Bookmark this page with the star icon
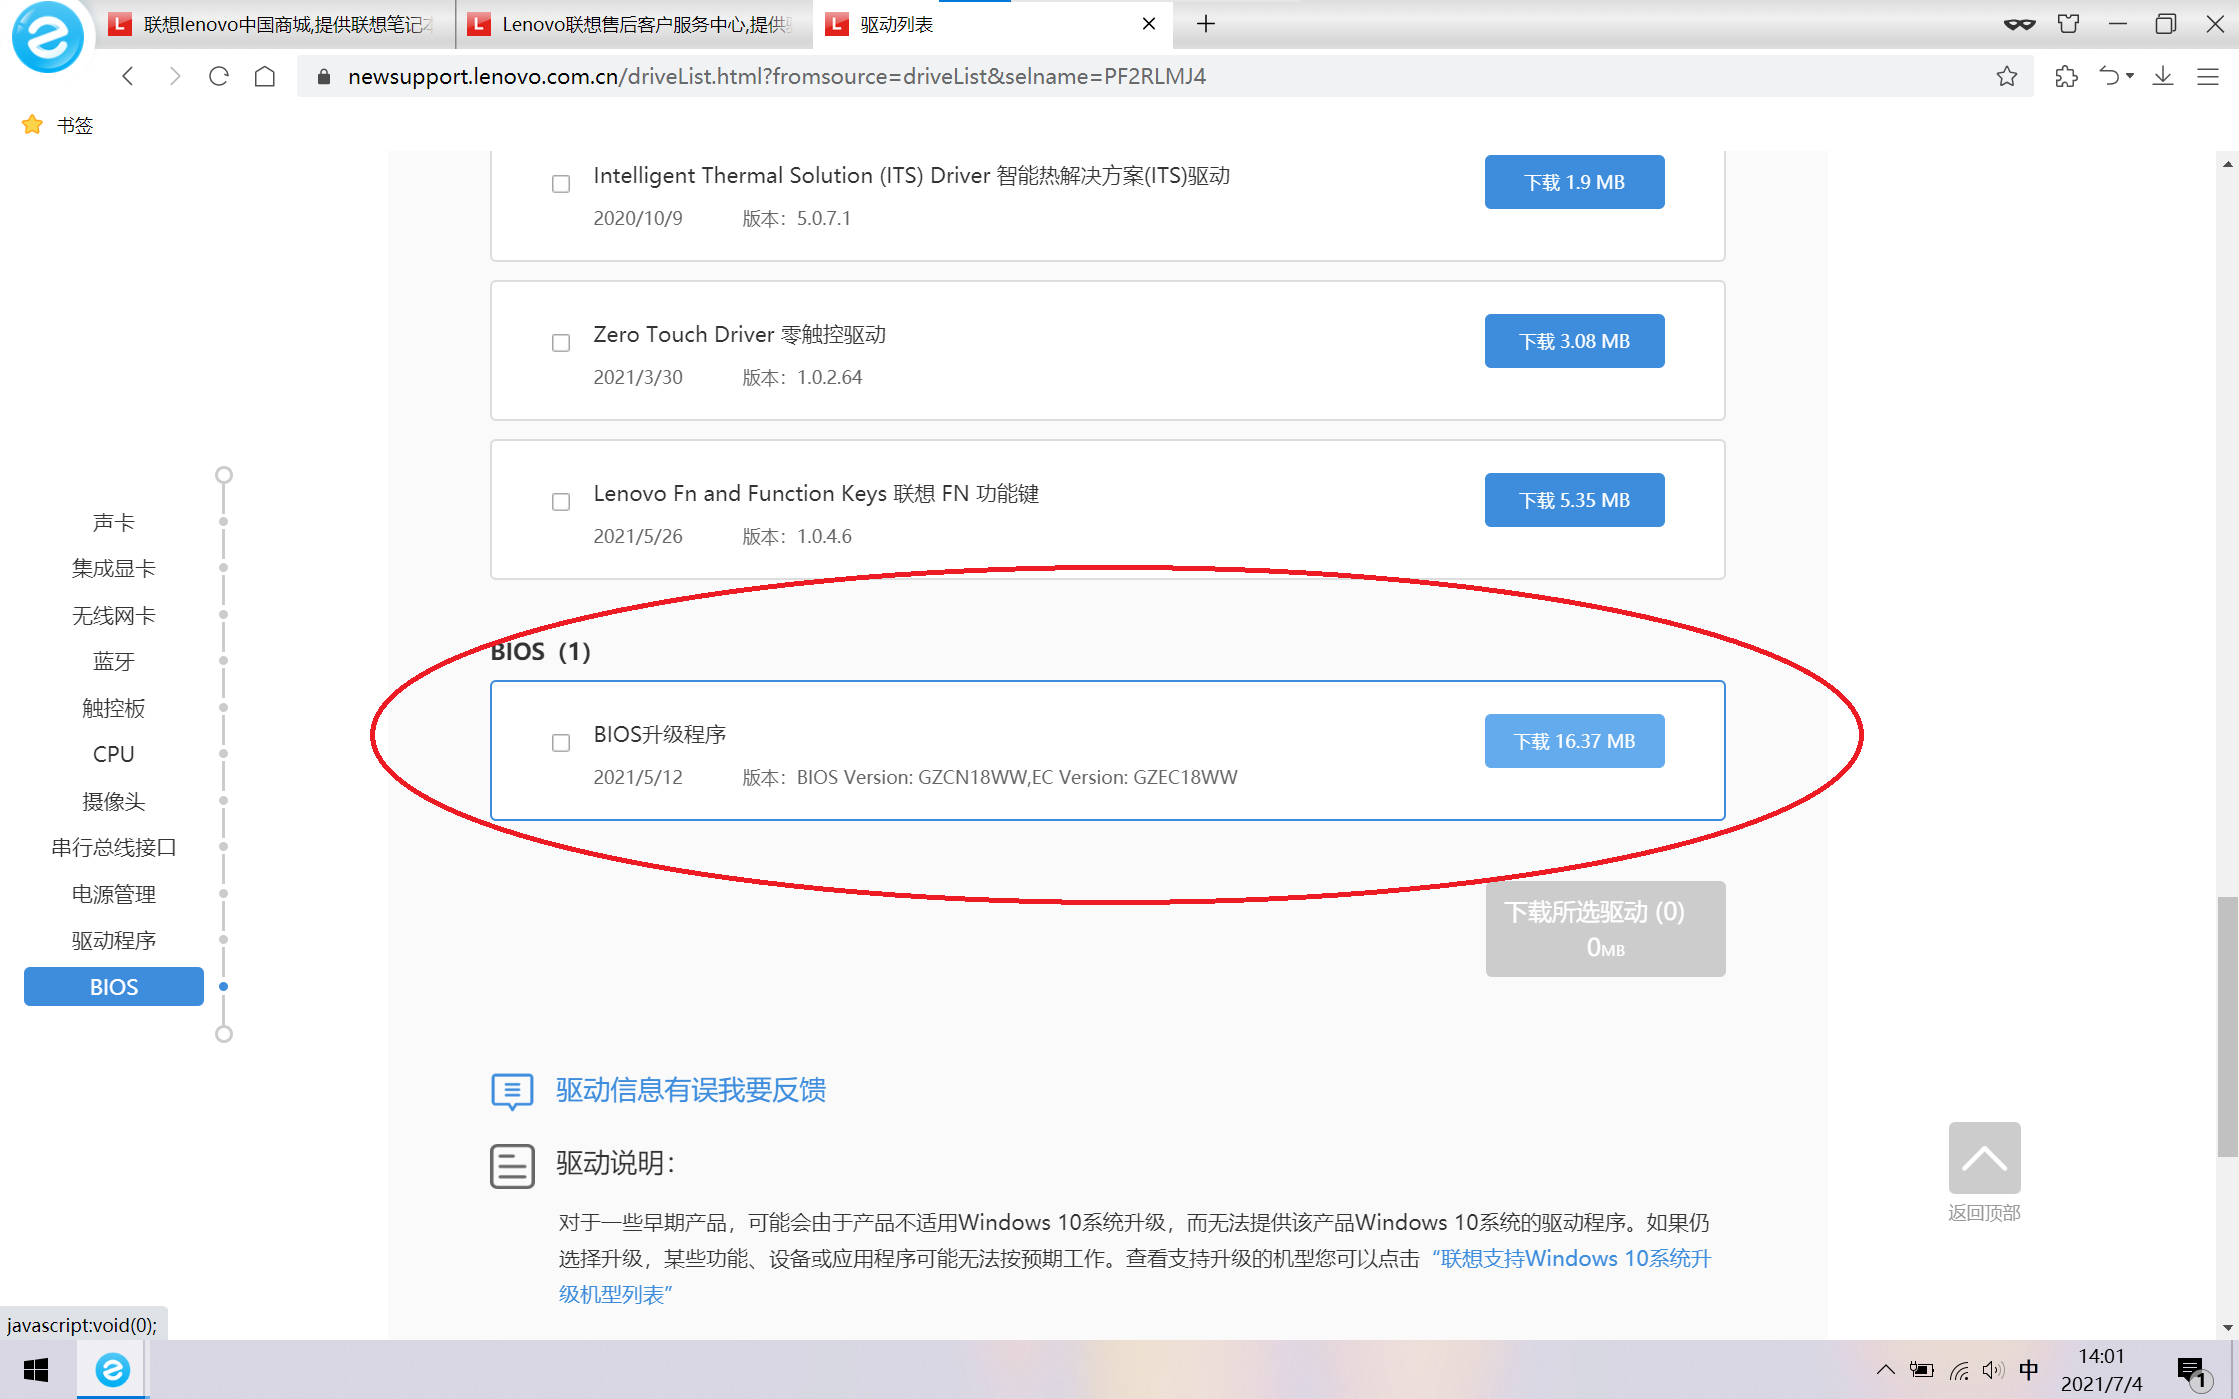Screen dimensions: 2239x1399 [x=2006, y=76]
